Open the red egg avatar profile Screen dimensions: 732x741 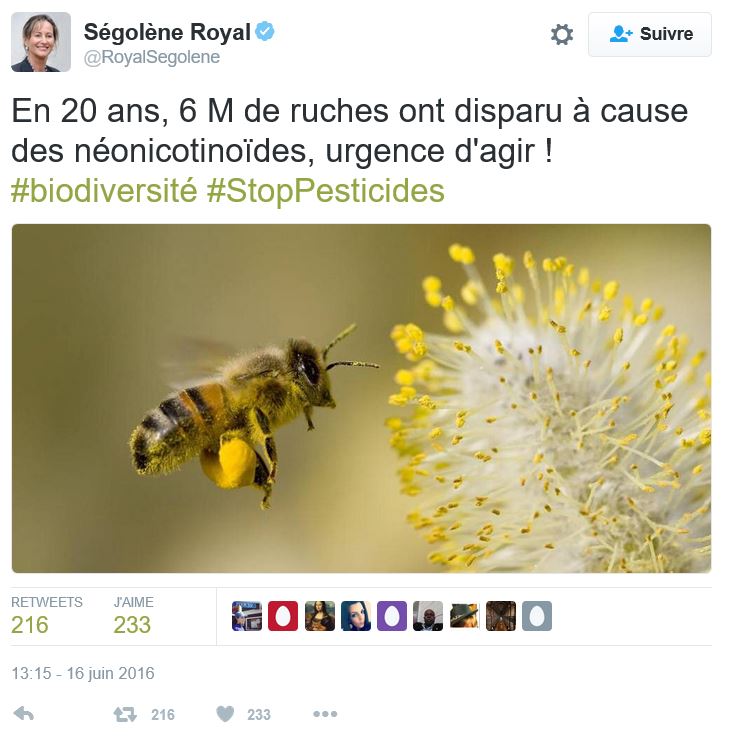pos(283,616)
